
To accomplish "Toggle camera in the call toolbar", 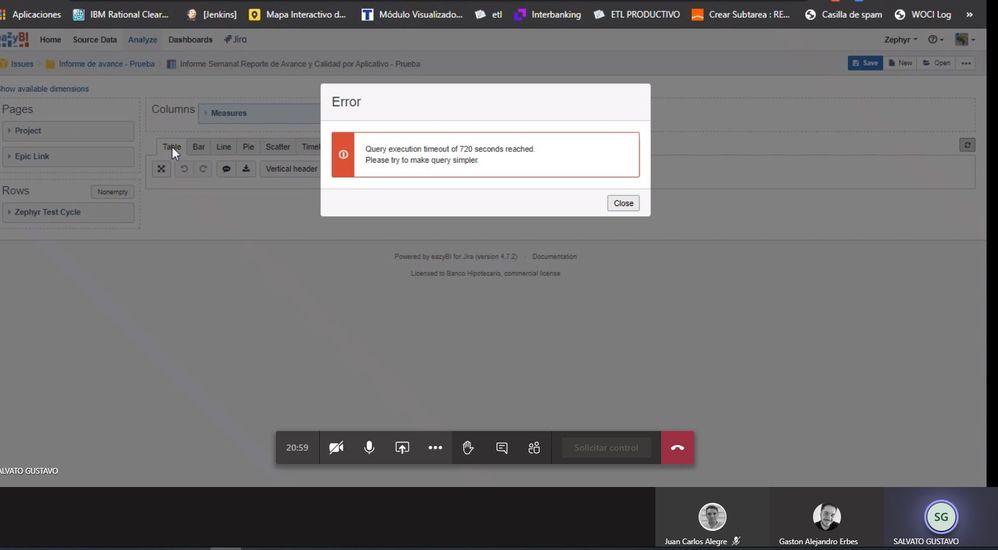I will (x=336, y=448).
